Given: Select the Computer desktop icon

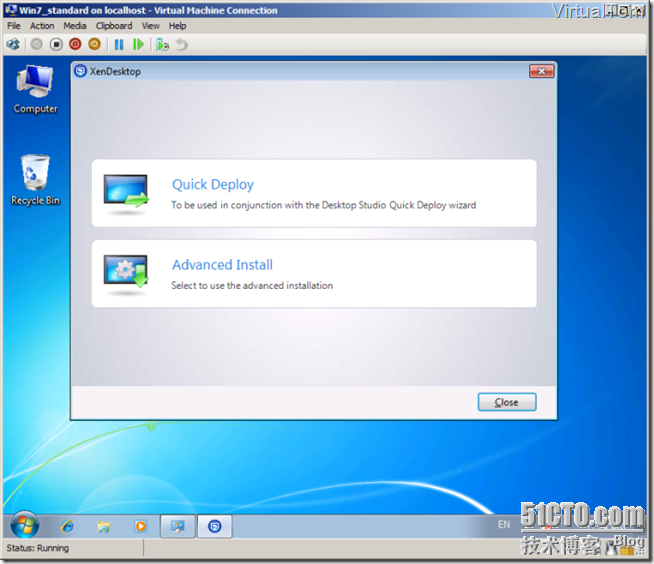Looking at the screenshot, I should pyautogui.click(x=35, y=90).
